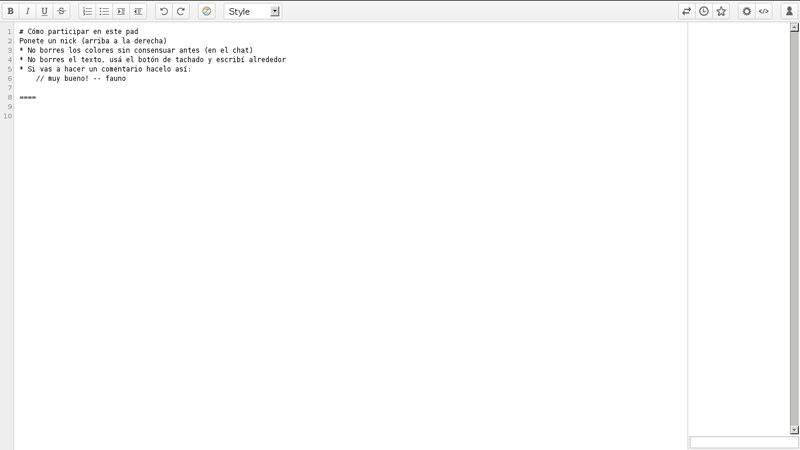Undo the last edit

[x=164, y=11]
